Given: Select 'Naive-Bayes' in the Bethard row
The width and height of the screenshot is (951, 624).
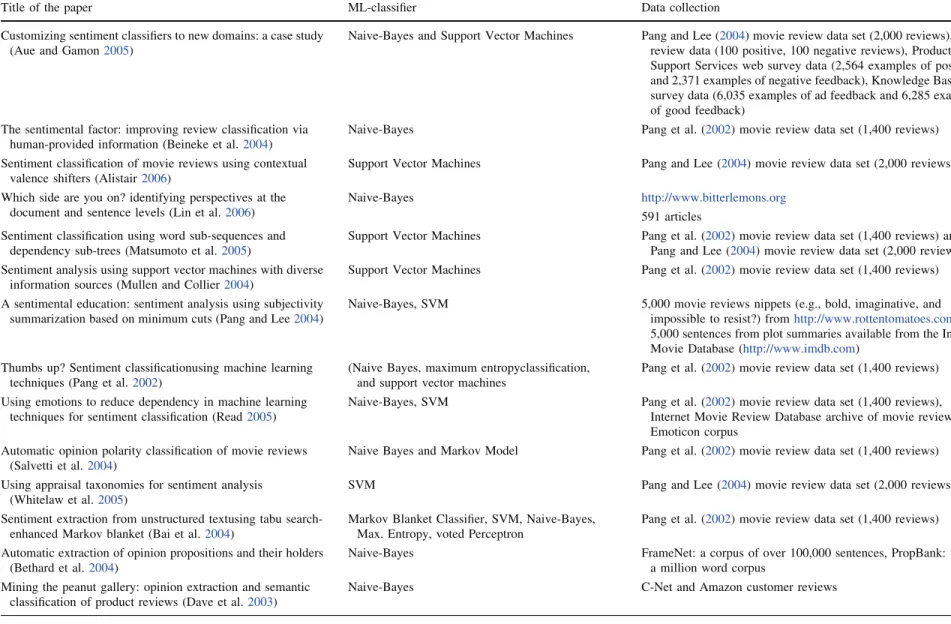Looking at the screenshot, I should tap(381, 554).
